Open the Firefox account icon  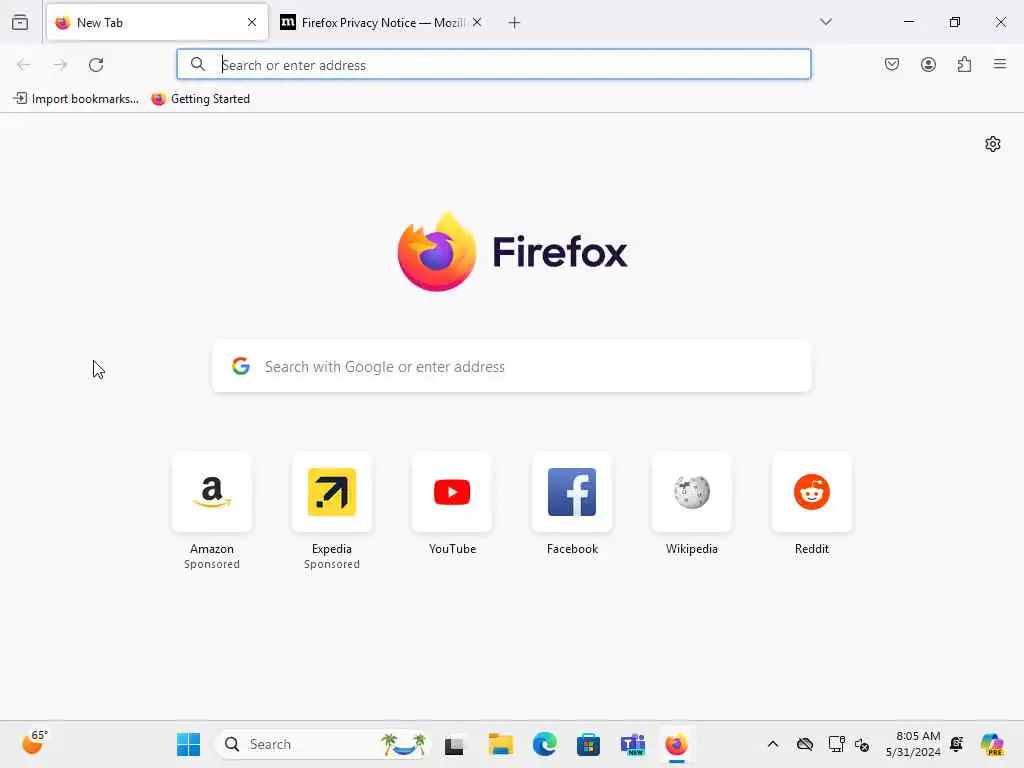click(x=928, y=64)
